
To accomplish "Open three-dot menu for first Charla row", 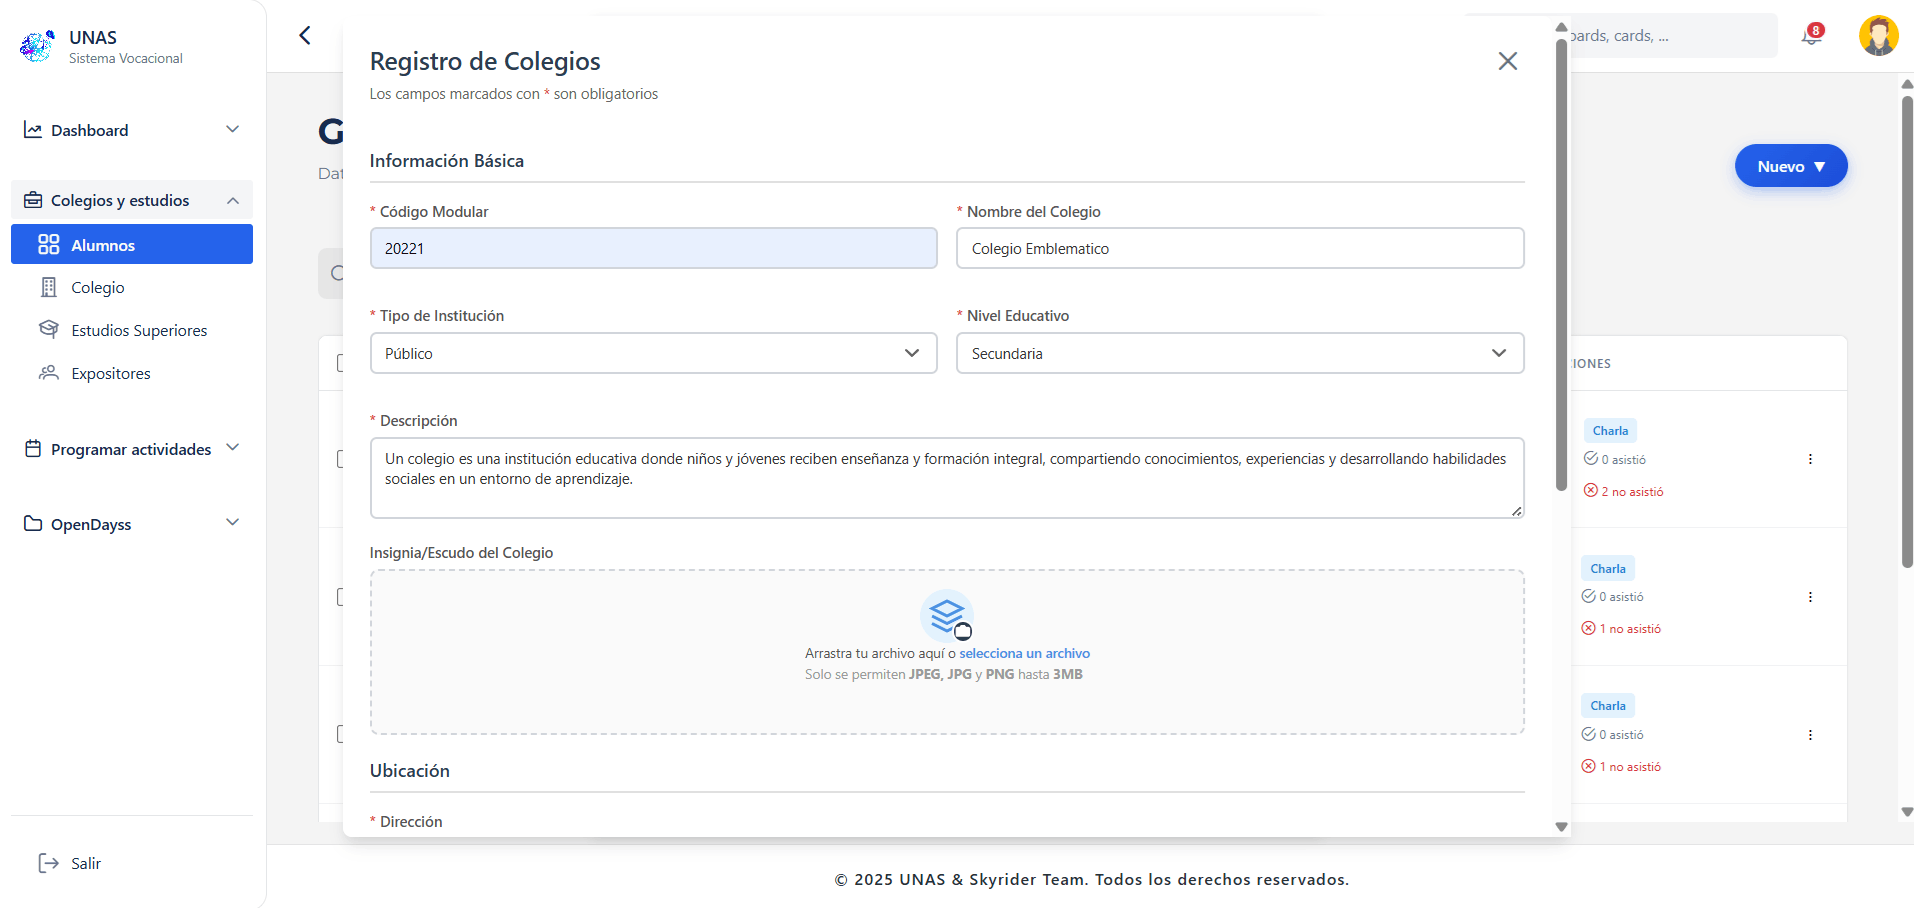I will coord(1809,459).
